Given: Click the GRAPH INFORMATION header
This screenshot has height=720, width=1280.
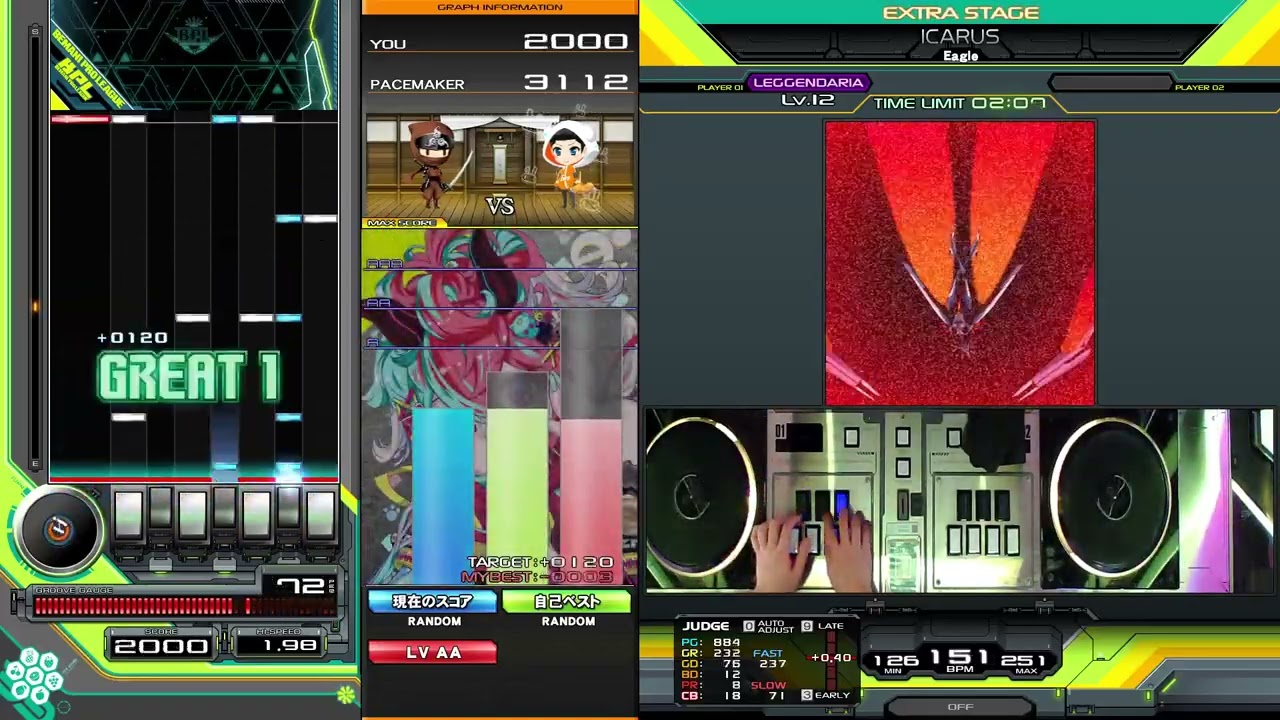Looking at the screenshot, I should (x=500, y=7).
